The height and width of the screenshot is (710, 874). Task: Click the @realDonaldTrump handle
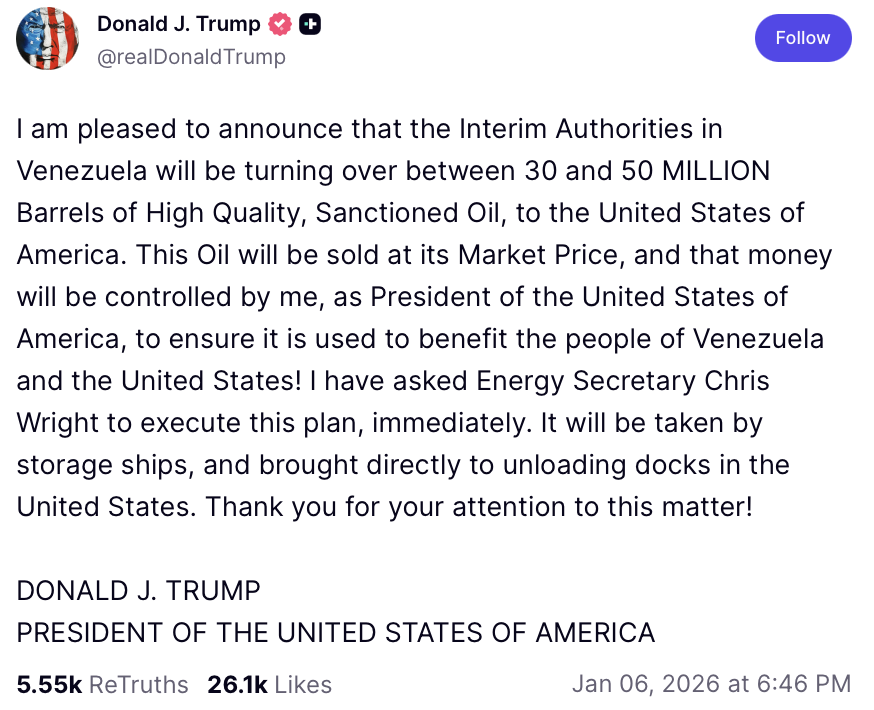[x=191, y=57]
